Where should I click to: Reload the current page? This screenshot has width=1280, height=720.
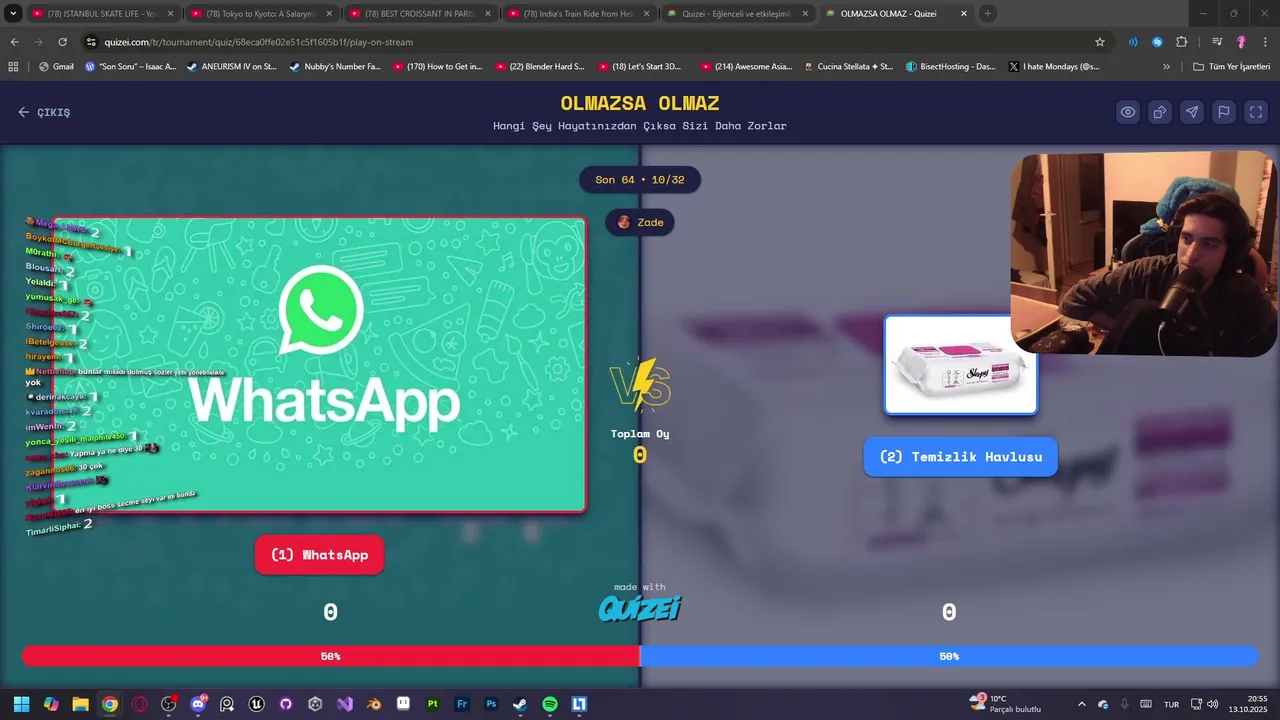[x=62, y=42]
